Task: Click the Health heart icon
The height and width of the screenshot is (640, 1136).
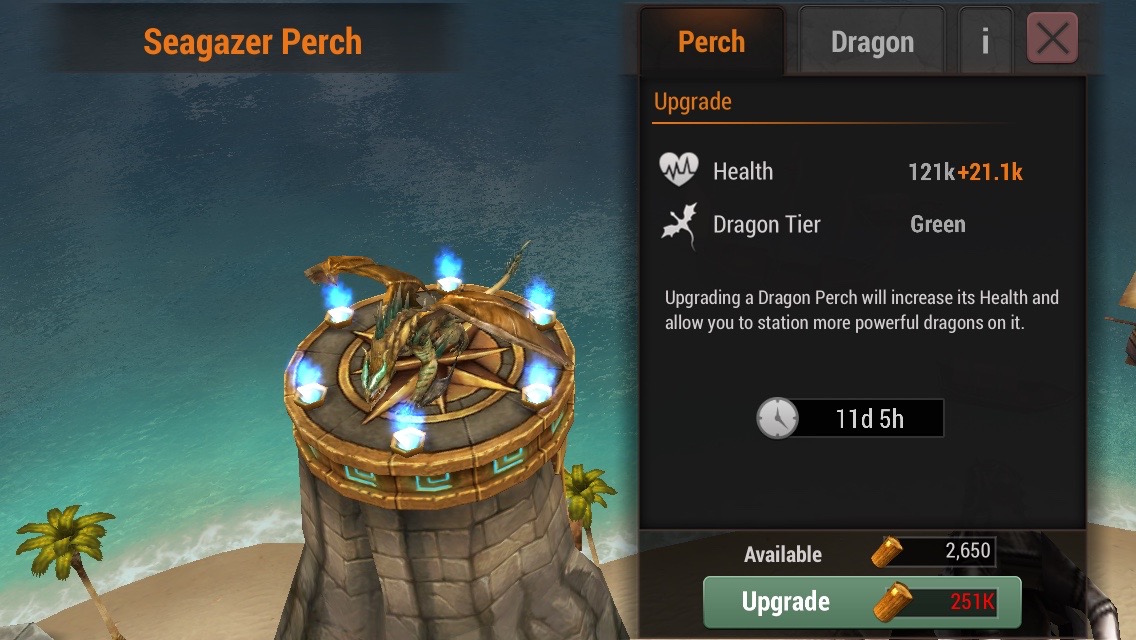Action: tap(678, 169)
